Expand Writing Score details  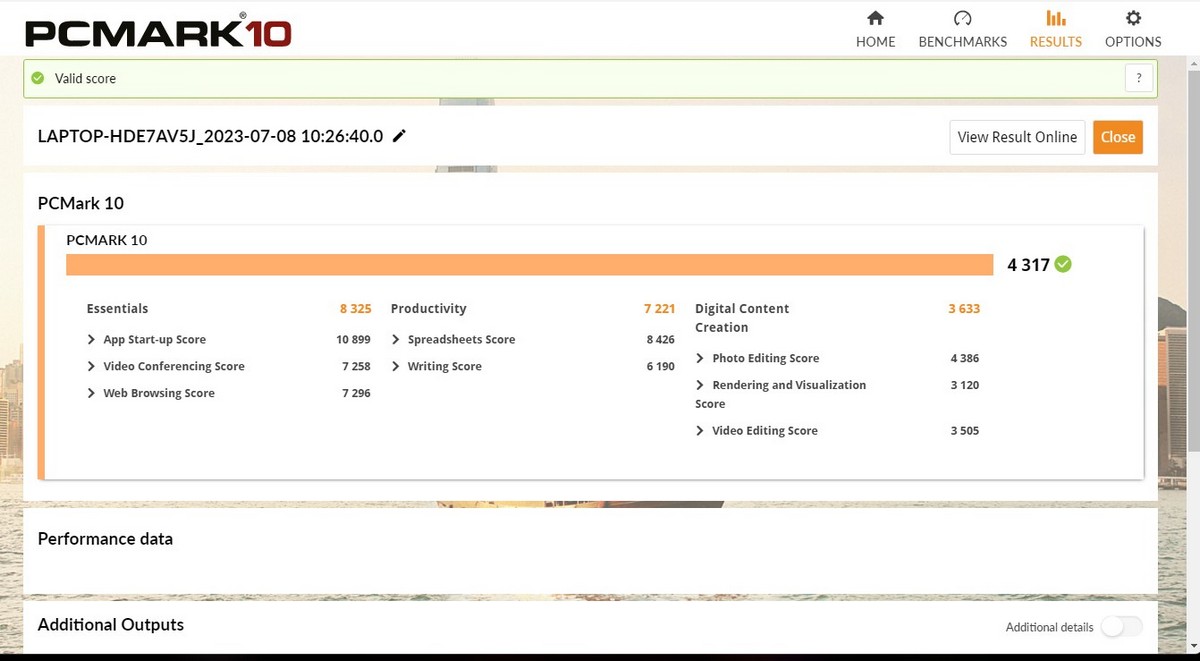coord(396,367)
